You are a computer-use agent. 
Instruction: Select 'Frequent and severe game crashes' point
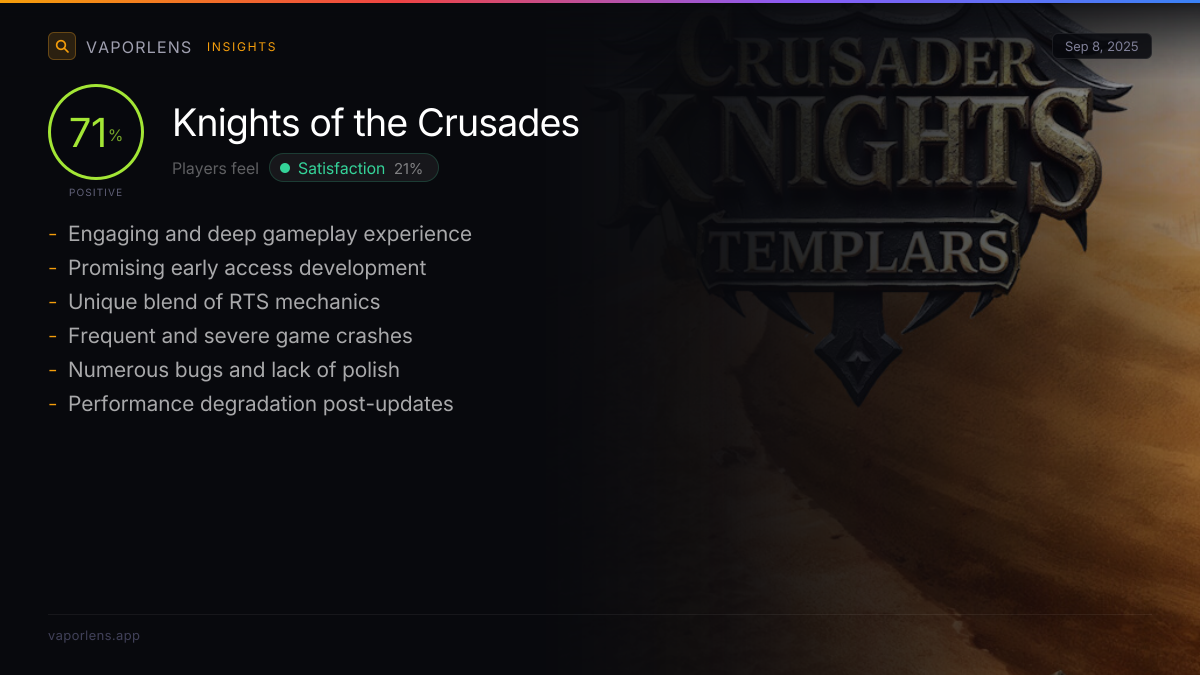coord(240,336)
